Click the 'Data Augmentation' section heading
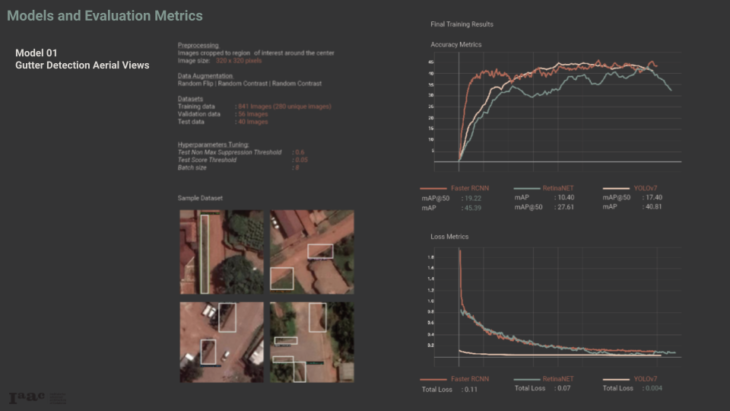This screenshot has height=411, width=730. tap(205, 76)
